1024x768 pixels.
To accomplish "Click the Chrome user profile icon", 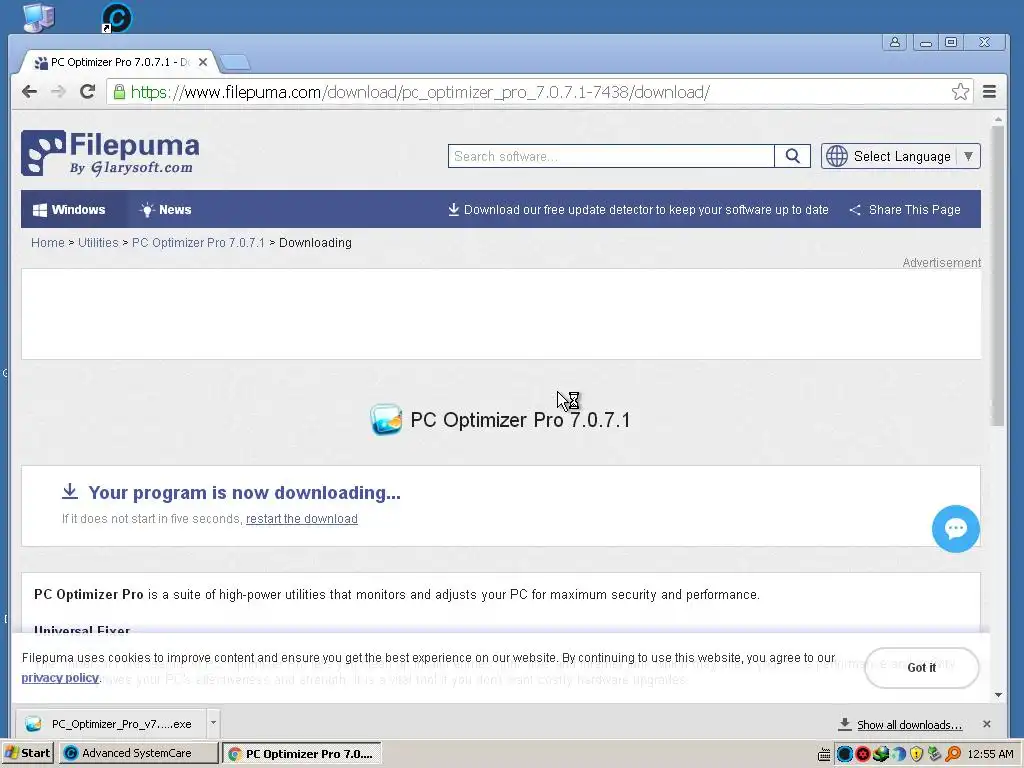I will click(895, 42).
